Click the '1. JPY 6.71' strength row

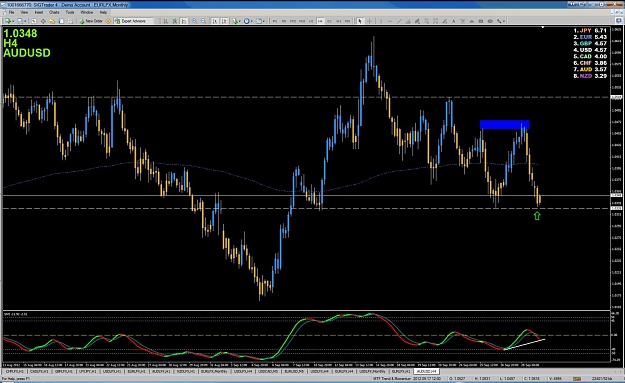[590, 30]
